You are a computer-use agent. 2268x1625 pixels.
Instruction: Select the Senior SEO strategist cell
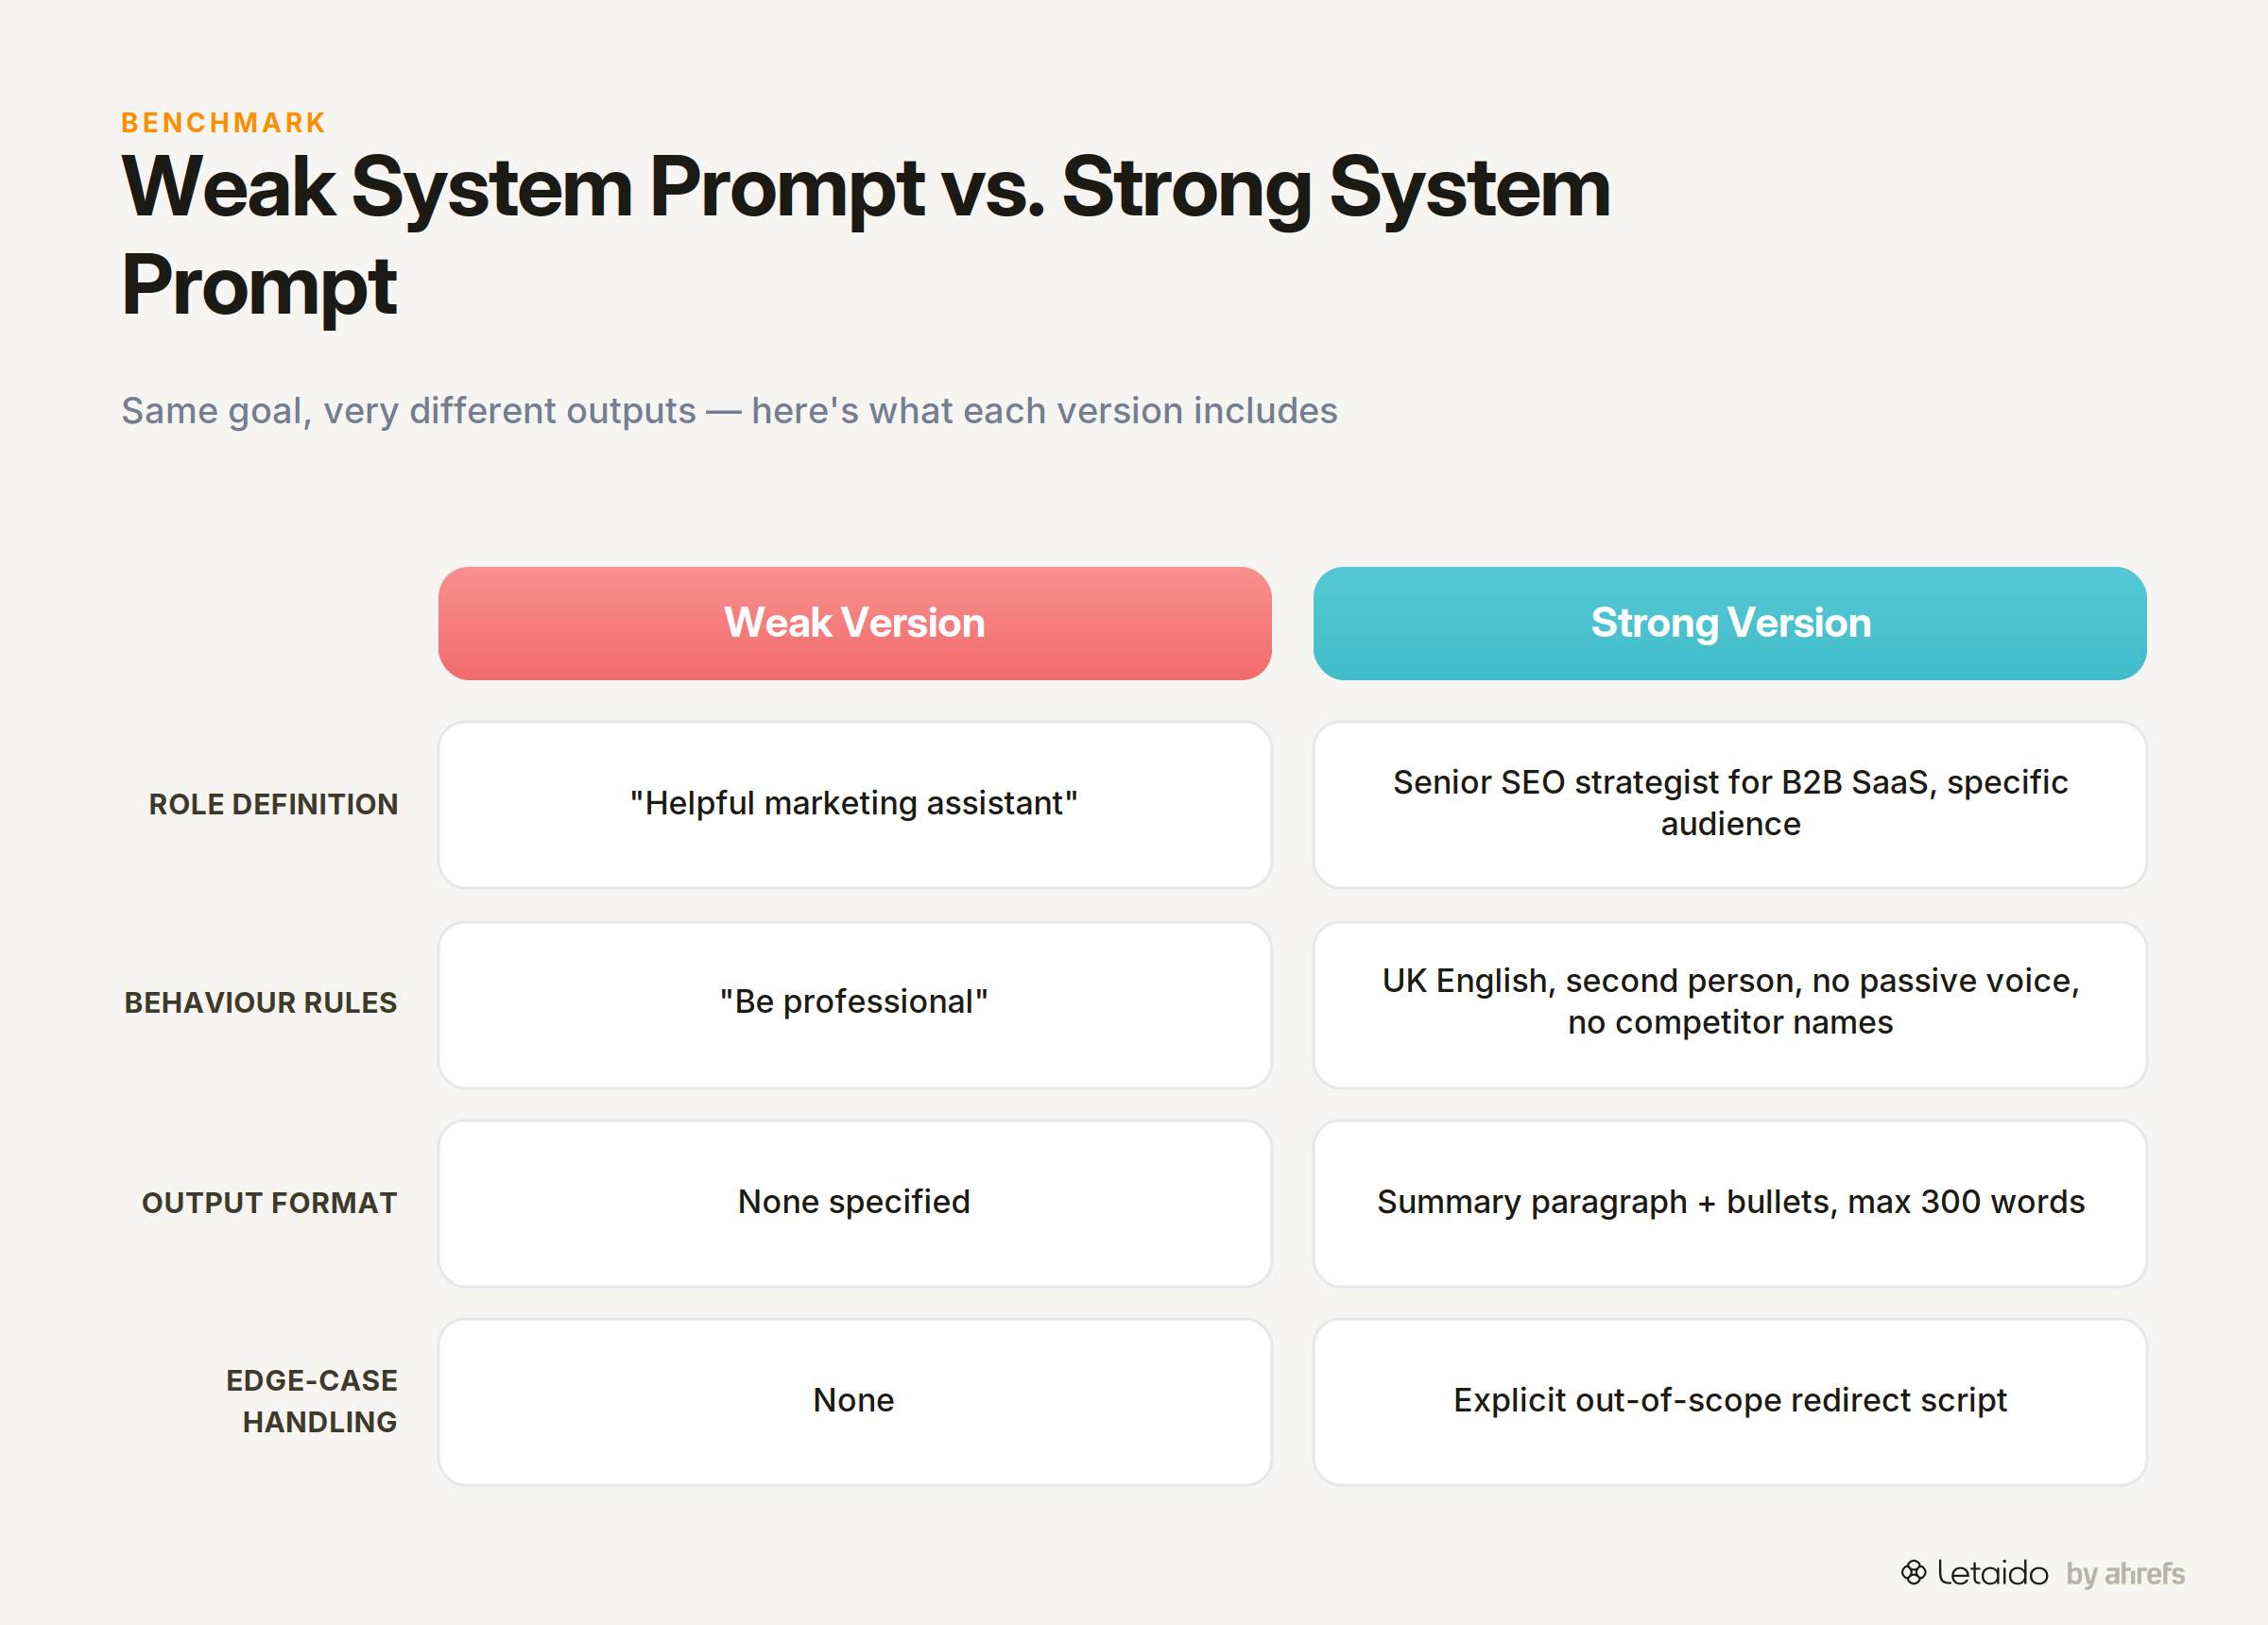(1730, 805)
